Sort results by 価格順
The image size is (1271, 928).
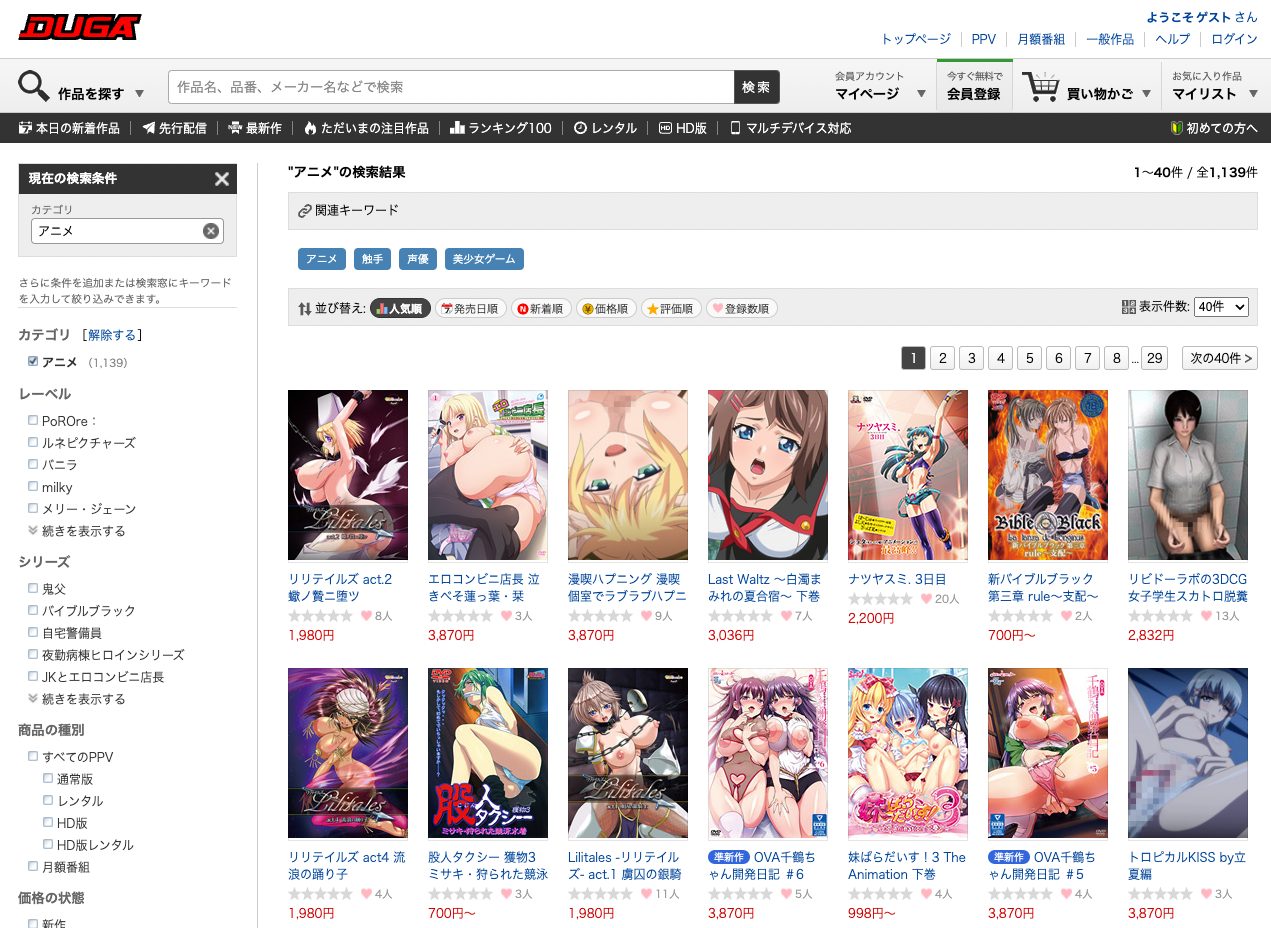[x=606, y=308]
